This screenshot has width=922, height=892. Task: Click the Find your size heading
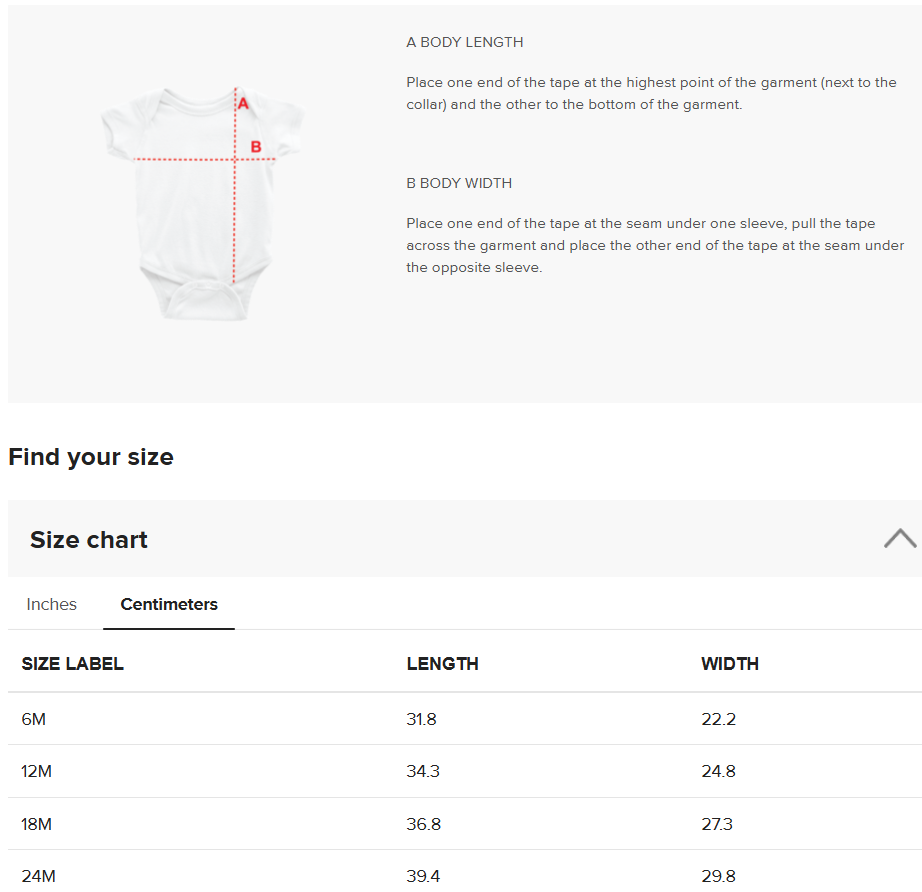91,457
